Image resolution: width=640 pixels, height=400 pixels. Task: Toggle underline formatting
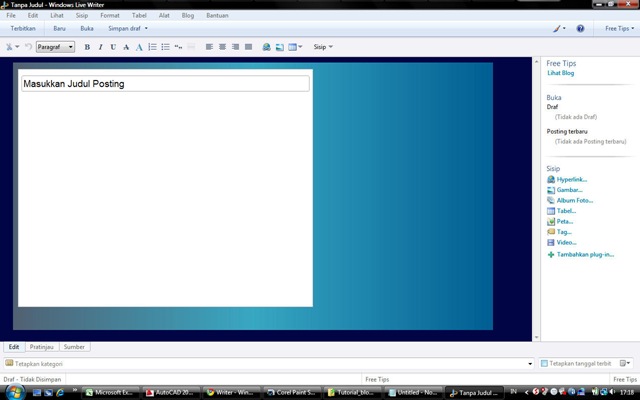(113, 47)
